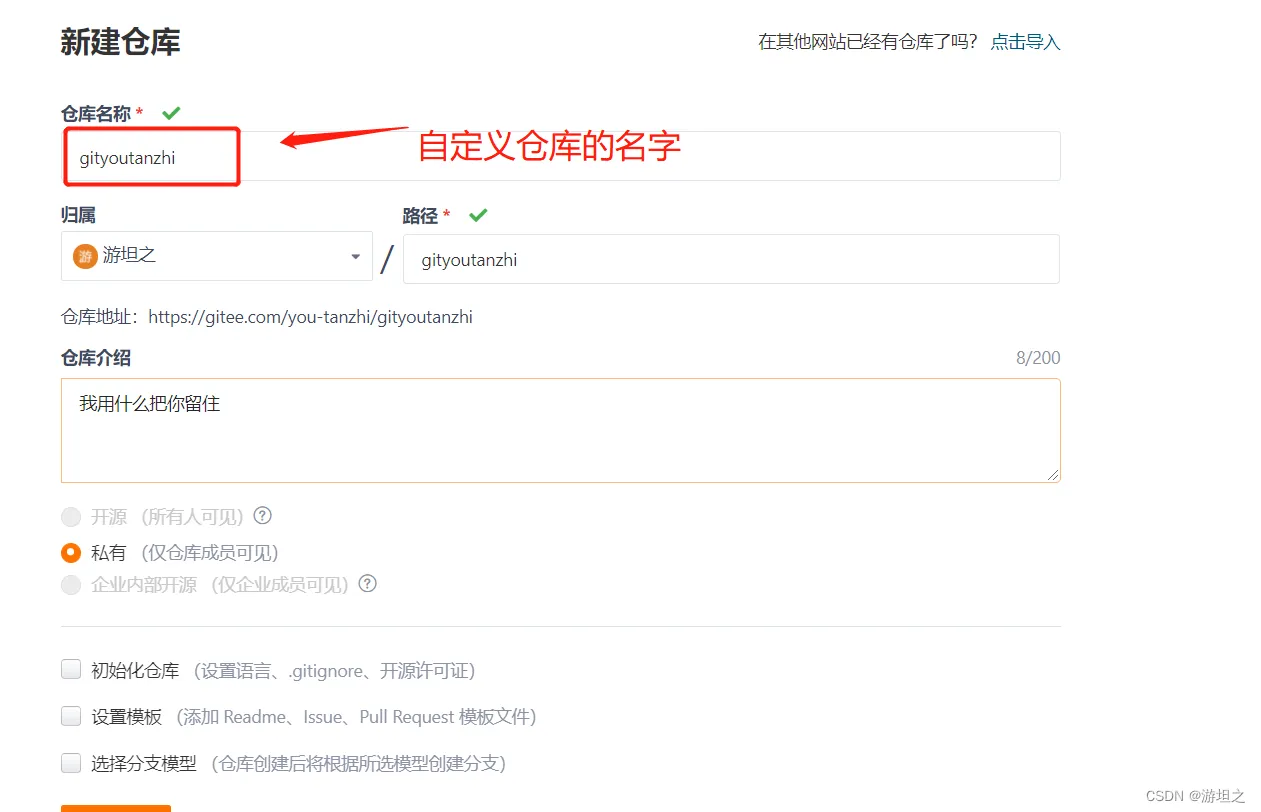Enable the 选择分支模型 checkbox
The image size is (1261, 812).
pyautogui.click(x=71, y=763)
